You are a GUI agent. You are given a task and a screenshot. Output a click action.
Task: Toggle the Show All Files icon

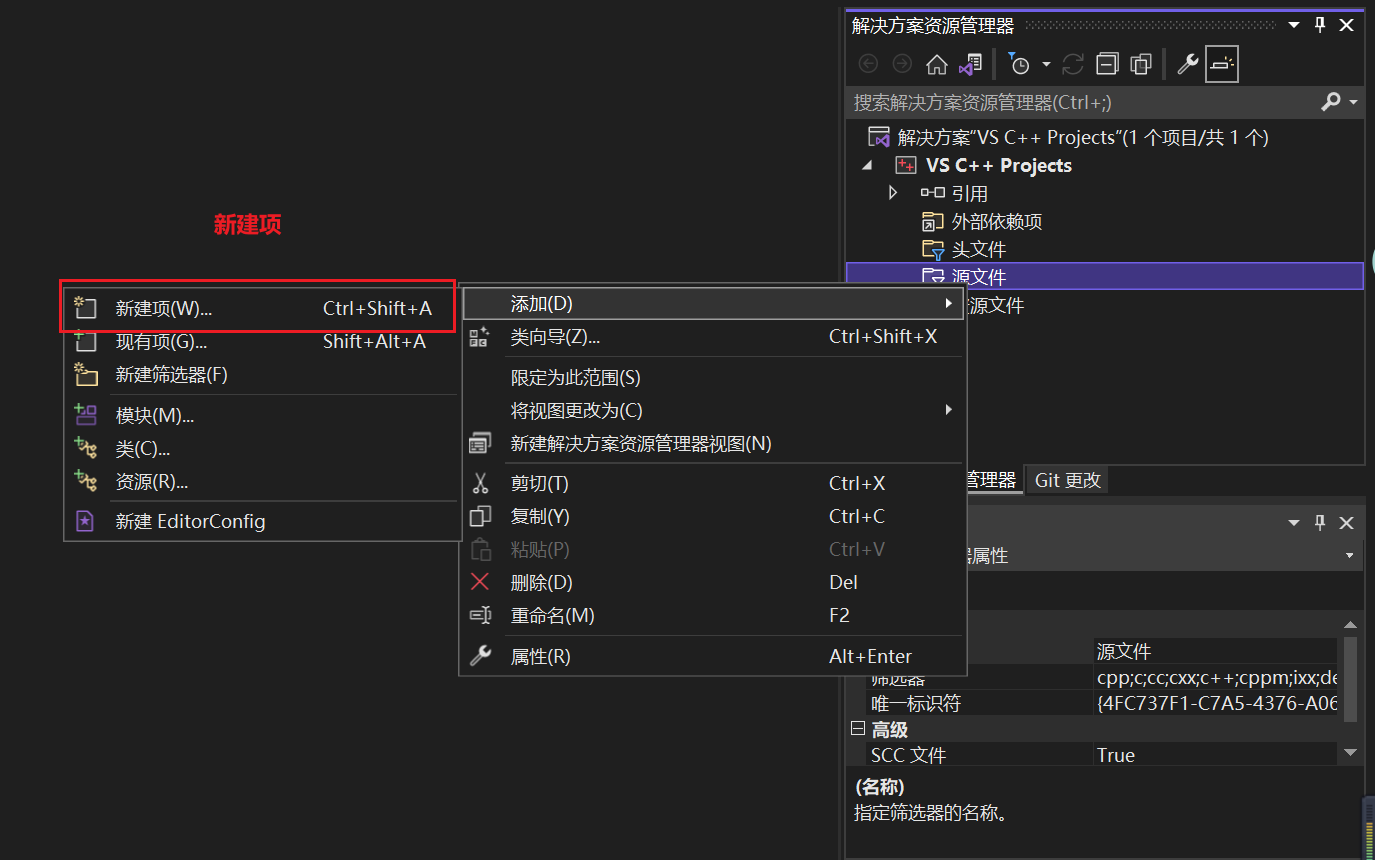[x=1141, y=65]
